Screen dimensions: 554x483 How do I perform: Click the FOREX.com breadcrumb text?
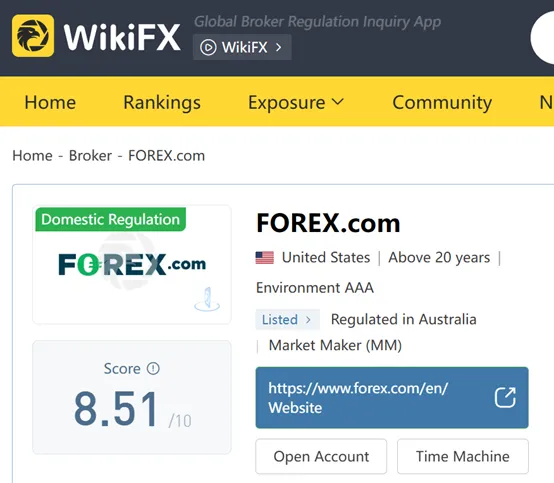166,156
